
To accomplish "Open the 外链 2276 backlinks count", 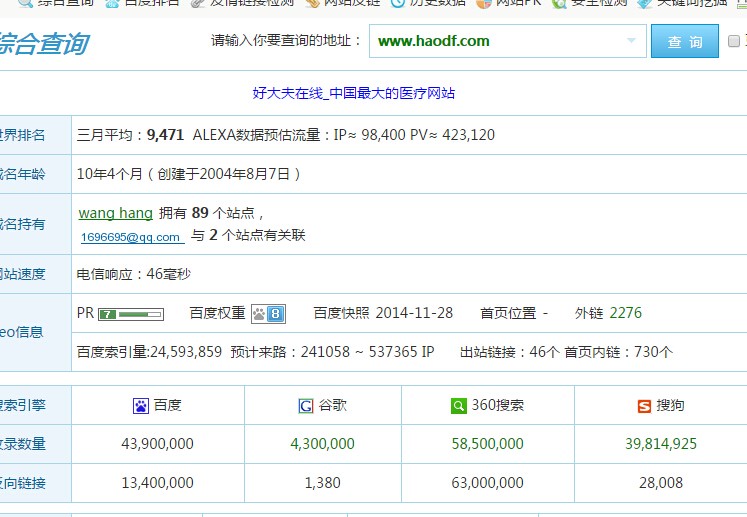I will 626,313.
